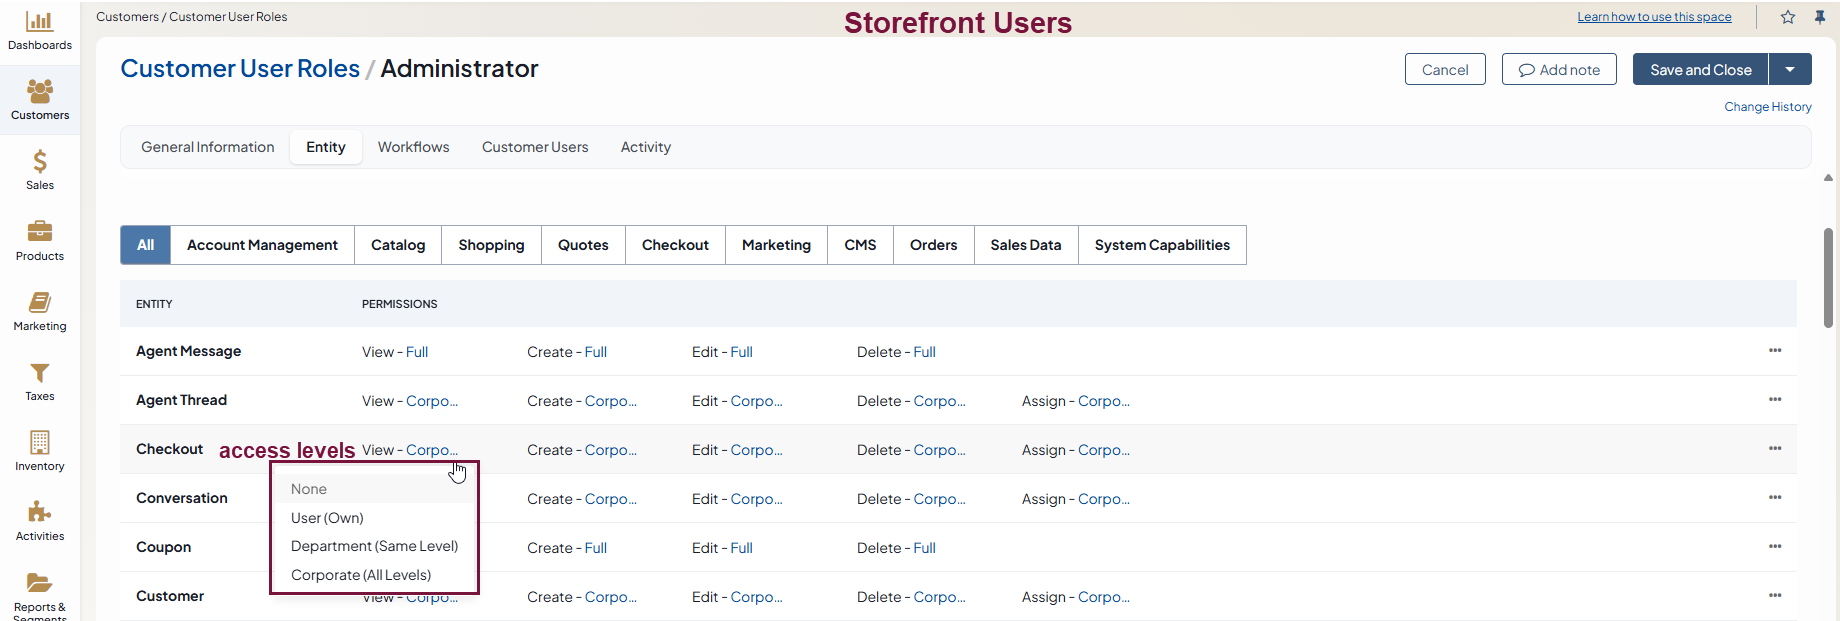Open the Sales dollar icon menu
1840x621 pixels.
[40, 162]
